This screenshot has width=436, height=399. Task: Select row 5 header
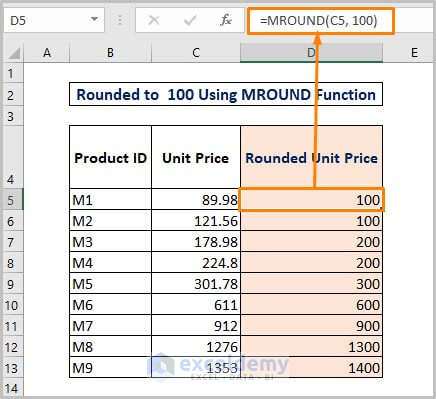(x=13, y=199)
